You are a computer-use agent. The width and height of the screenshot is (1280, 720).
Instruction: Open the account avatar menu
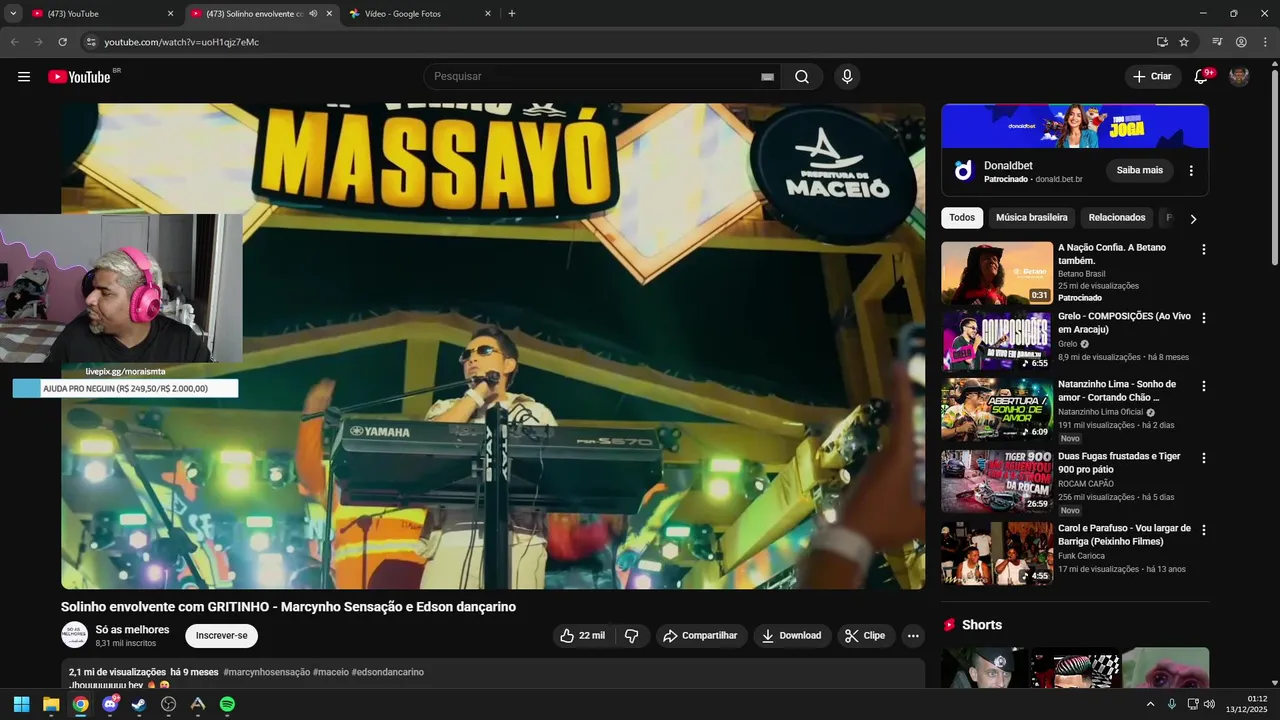[x=1239, y=77]
